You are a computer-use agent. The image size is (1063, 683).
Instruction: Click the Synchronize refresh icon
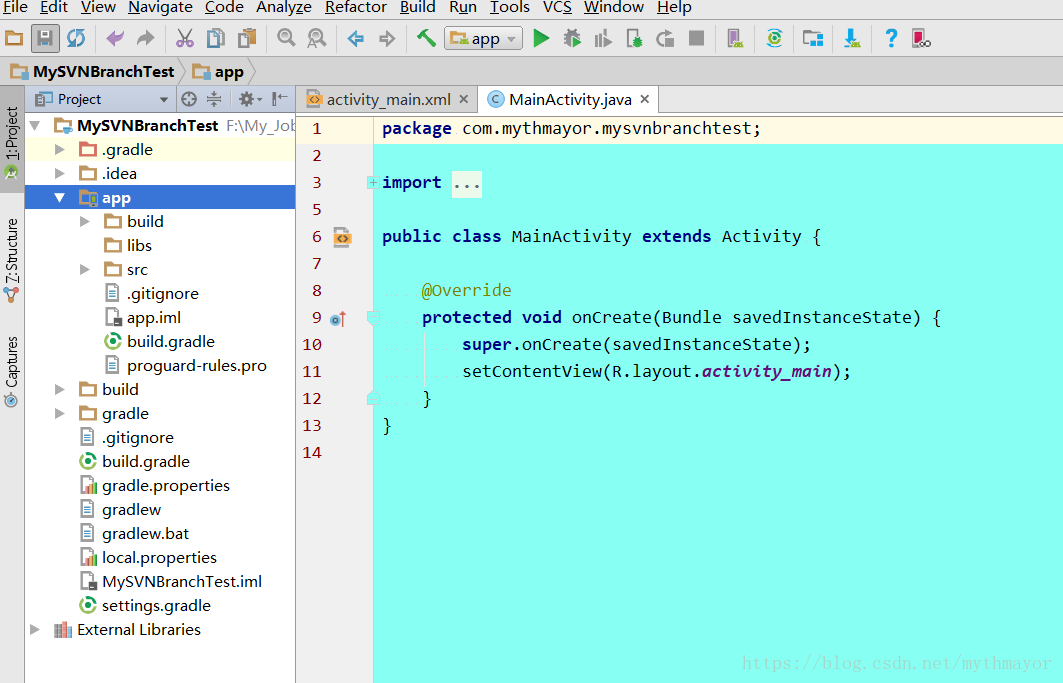[76, 38]
